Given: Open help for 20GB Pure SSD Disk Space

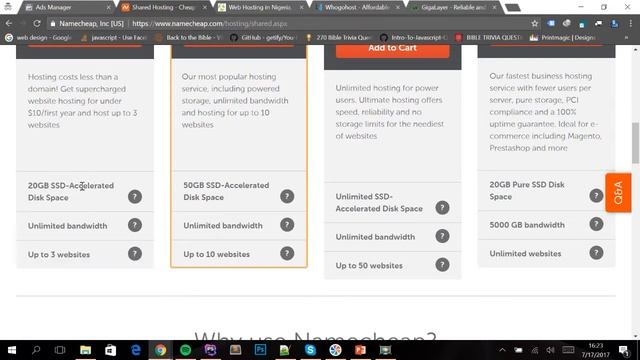Looking at the screenshot, I should pyautogui.click(x=596, y=196).
